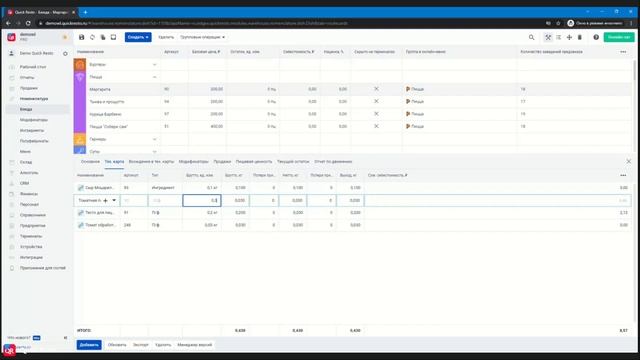
Task: Click the archive box icon in top toolbar
Action: pyautogui.click(x=113, y=37)
